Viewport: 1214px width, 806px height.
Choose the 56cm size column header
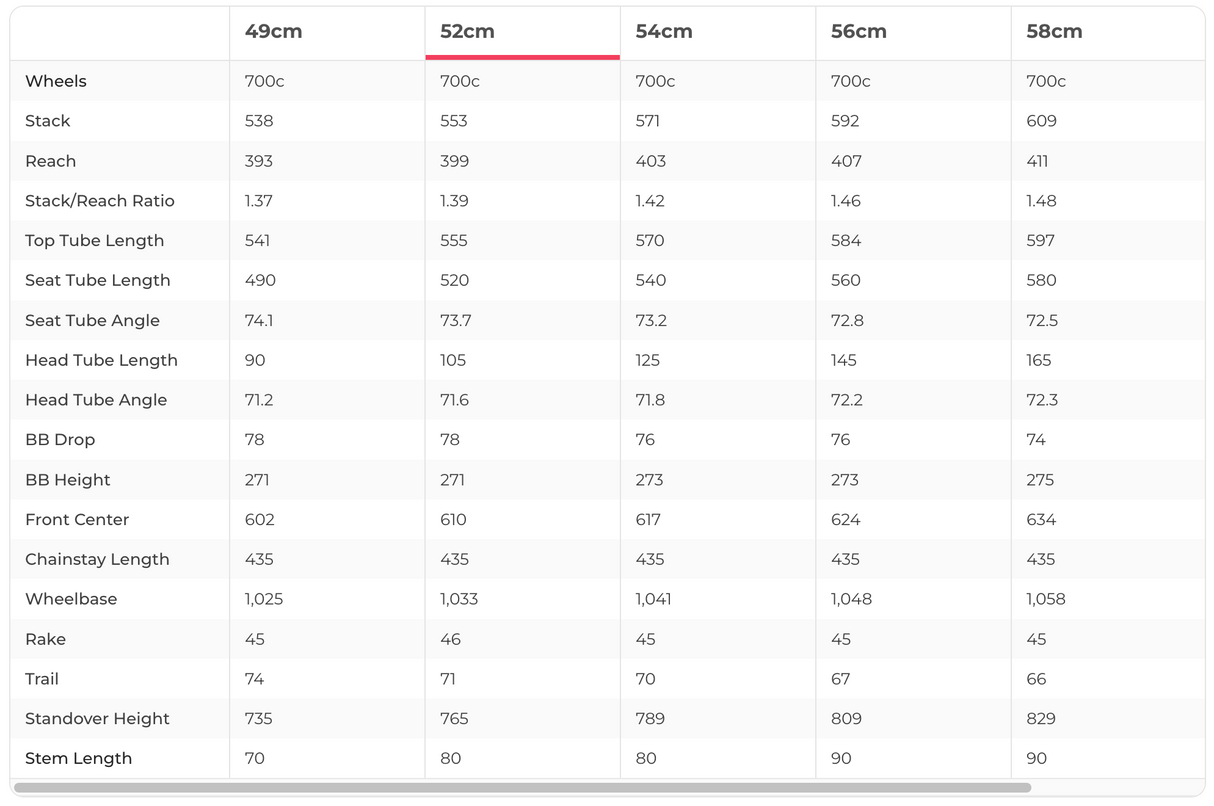(x=858, y=31)
